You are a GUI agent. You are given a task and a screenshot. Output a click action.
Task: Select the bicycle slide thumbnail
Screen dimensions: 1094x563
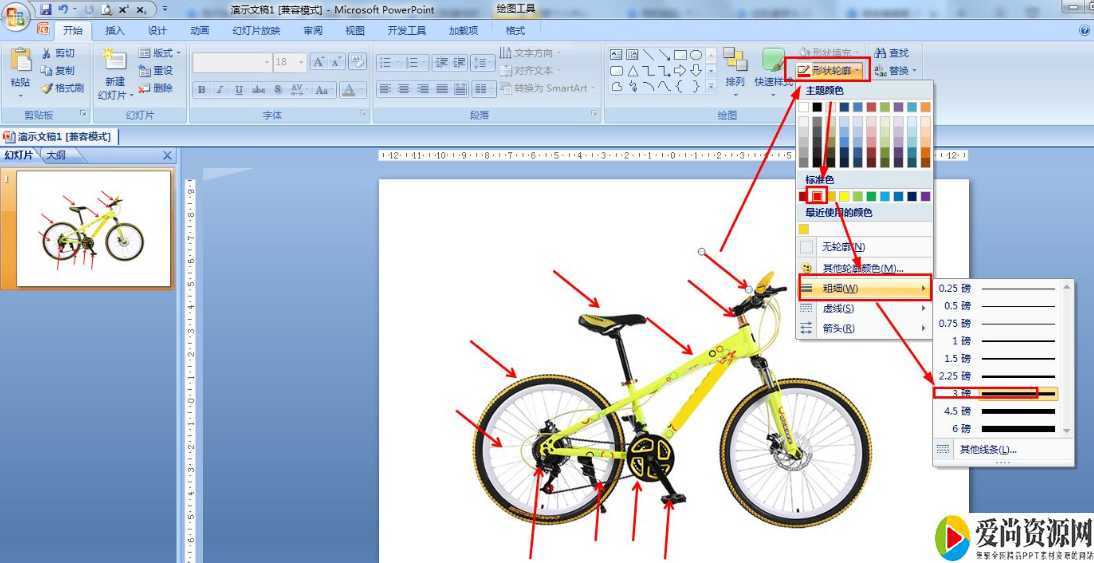(x=93, y=229)
